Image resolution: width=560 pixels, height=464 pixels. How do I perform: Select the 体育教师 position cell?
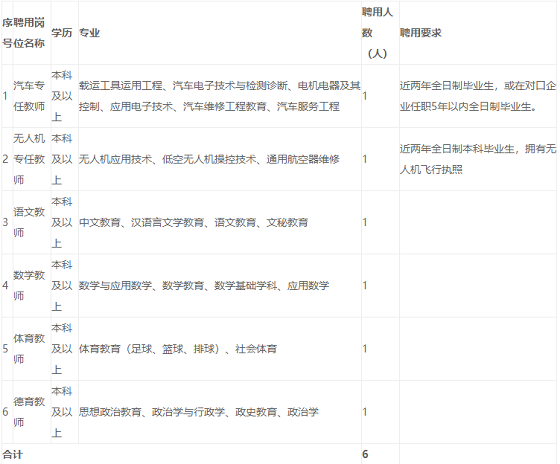click(29, 349)
